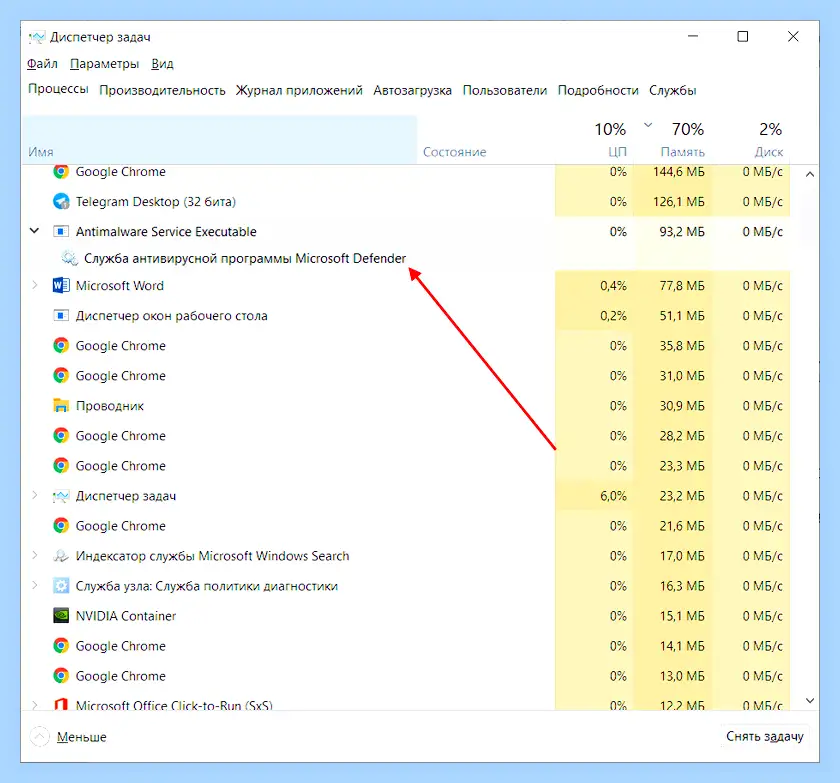Click the NVIDIA Container icon

pyautogui.click(x=61, y=616)
